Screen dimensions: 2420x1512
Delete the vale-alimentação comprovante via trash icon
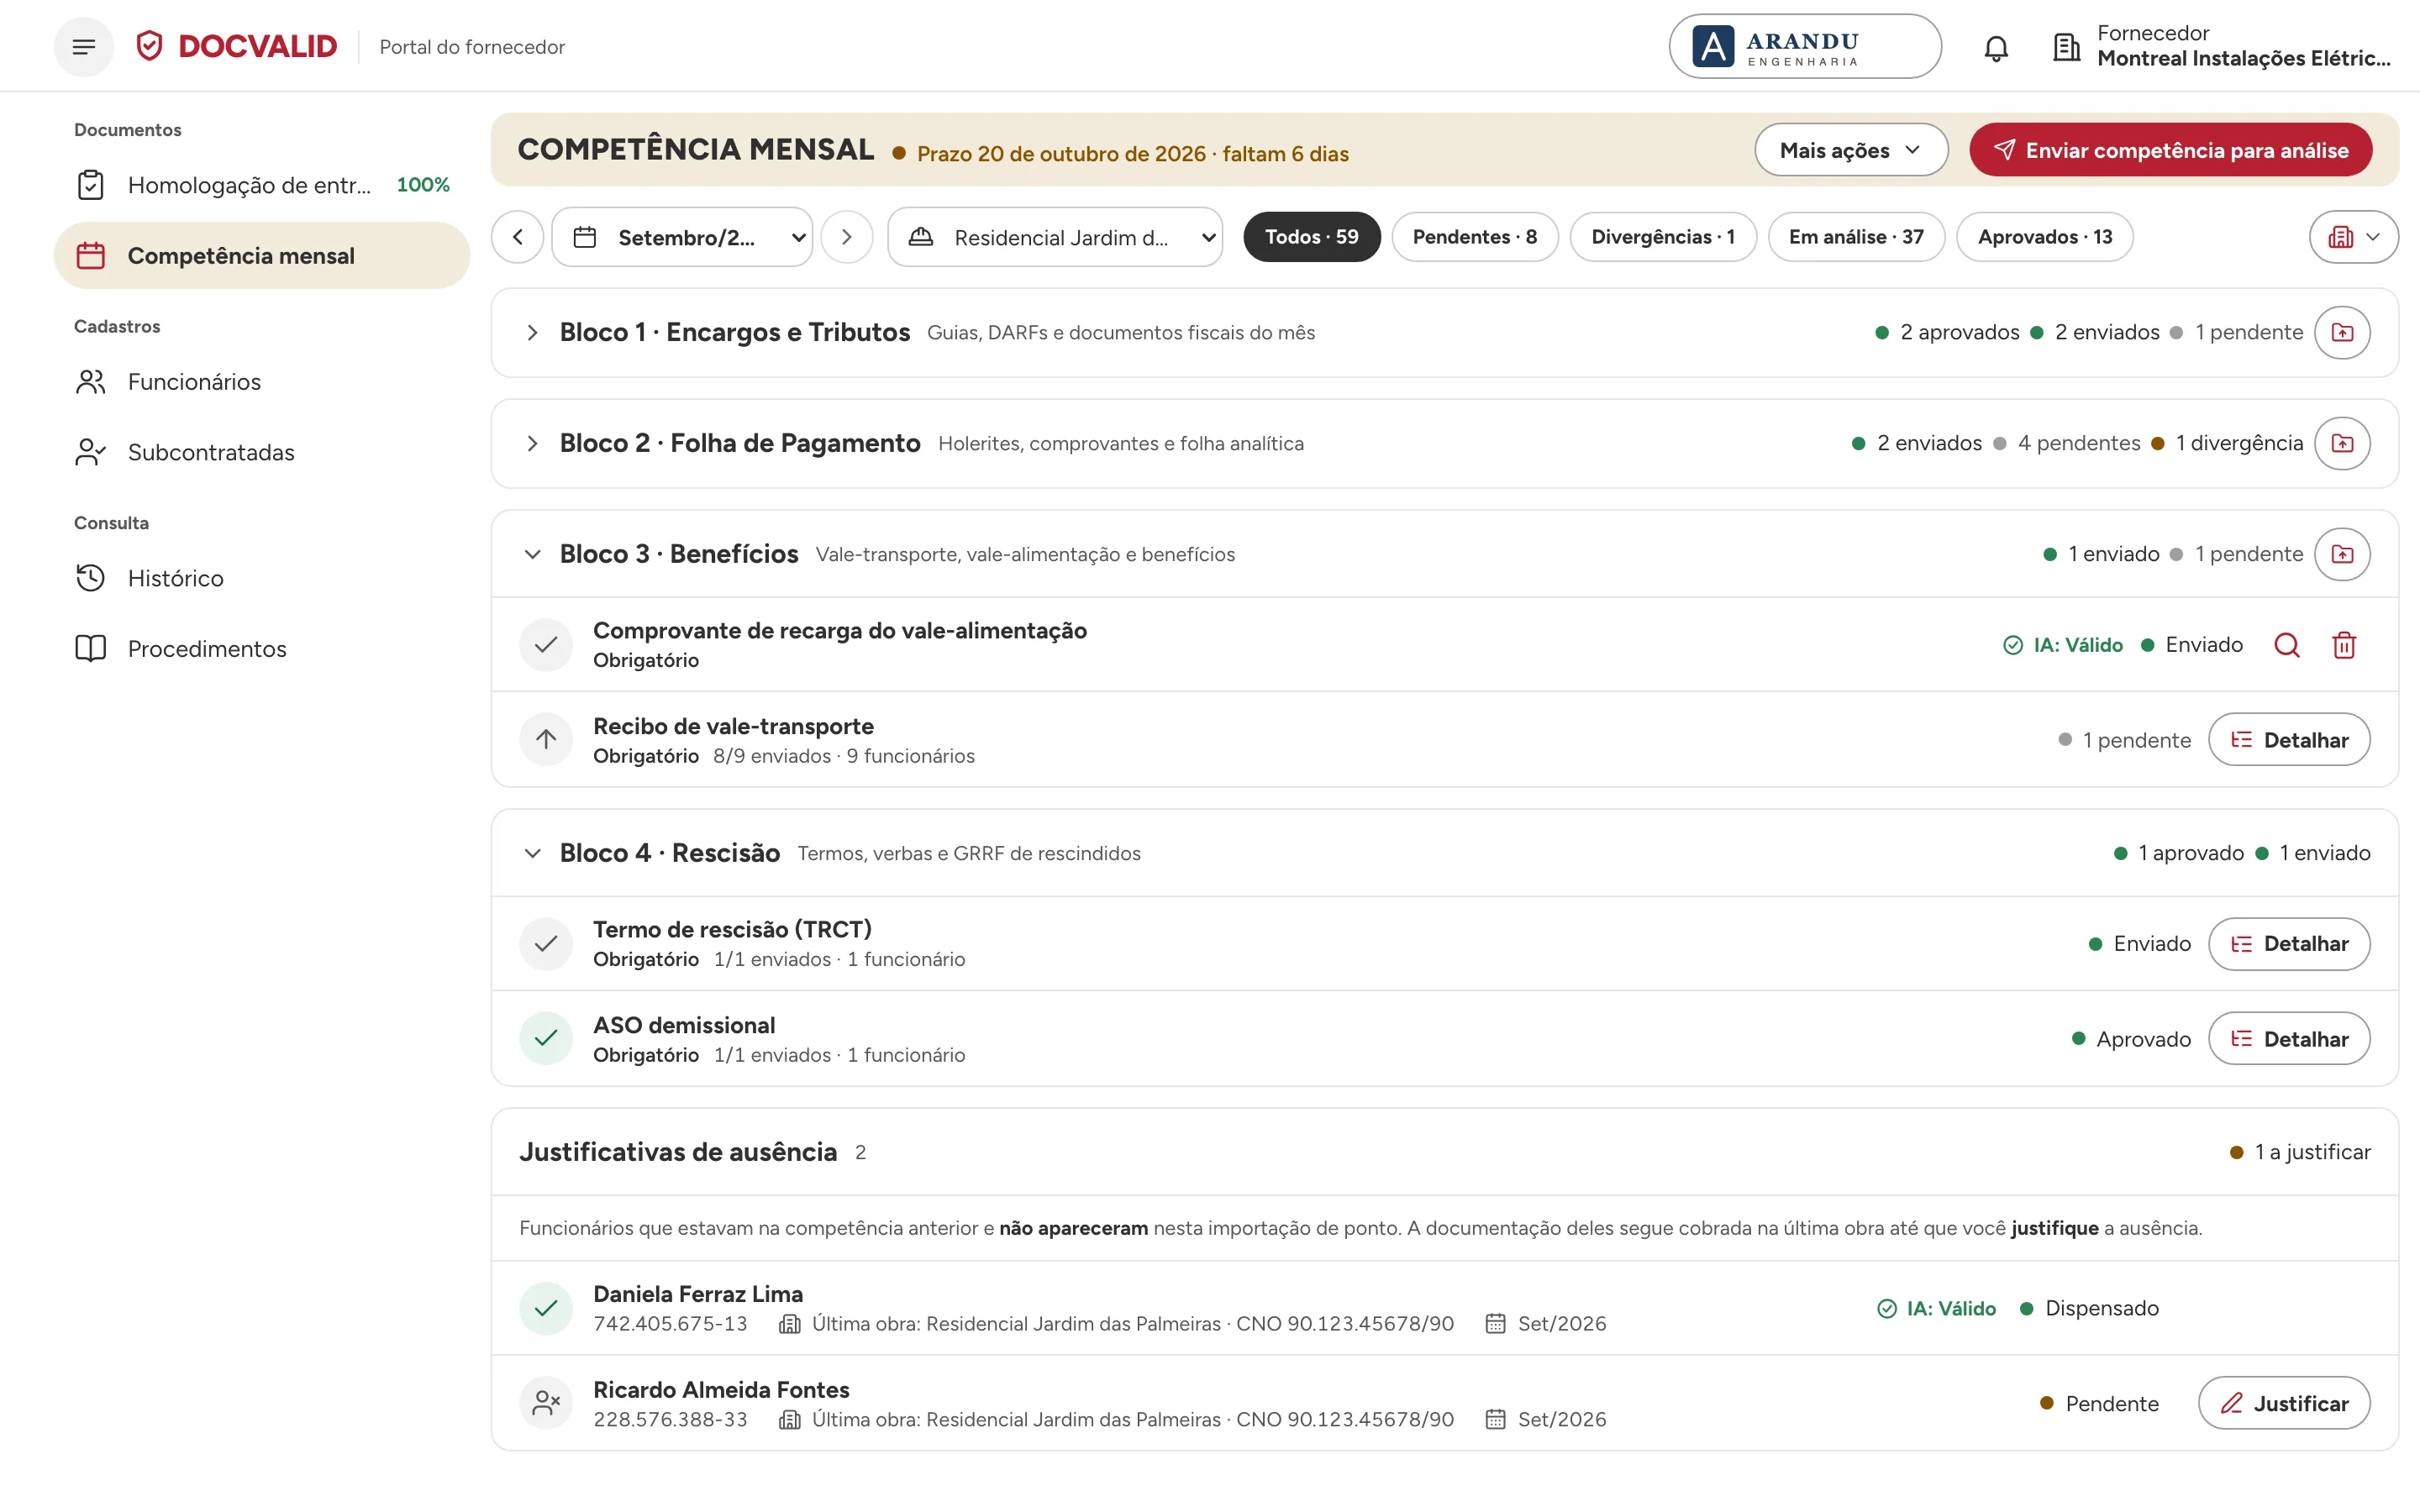click(x=2344, y=645)
